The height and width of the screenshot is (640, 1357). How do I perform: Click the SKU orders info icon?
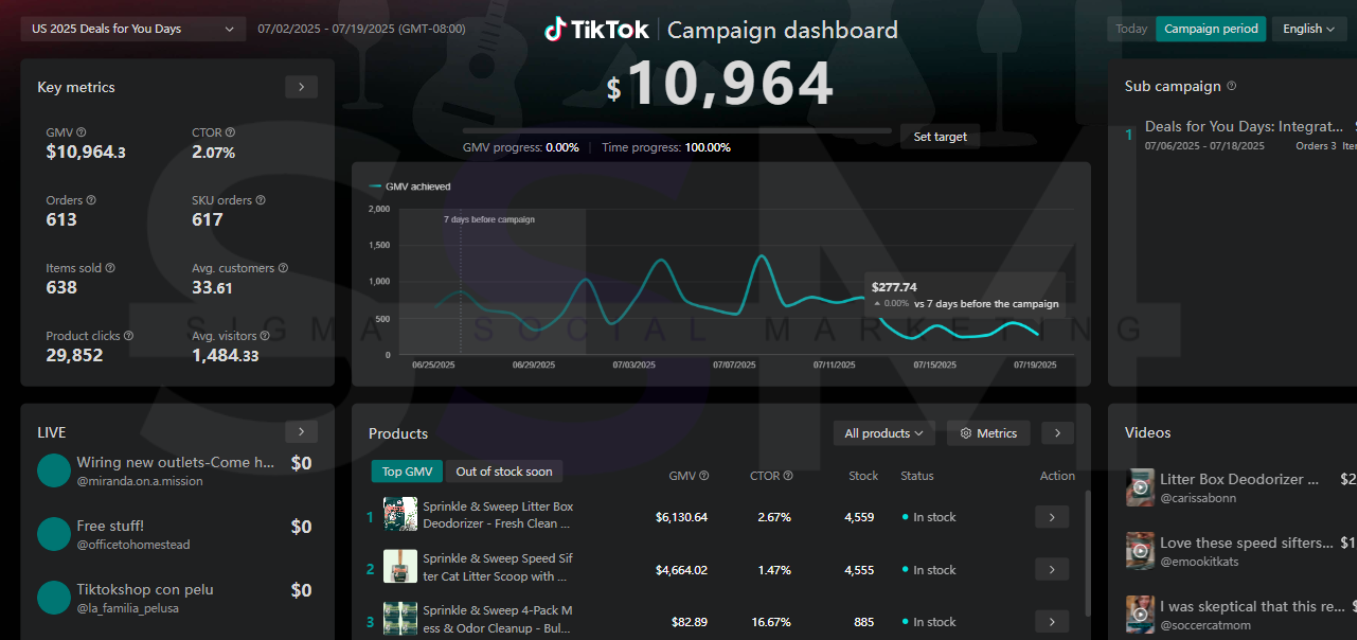tap(261, 200)
